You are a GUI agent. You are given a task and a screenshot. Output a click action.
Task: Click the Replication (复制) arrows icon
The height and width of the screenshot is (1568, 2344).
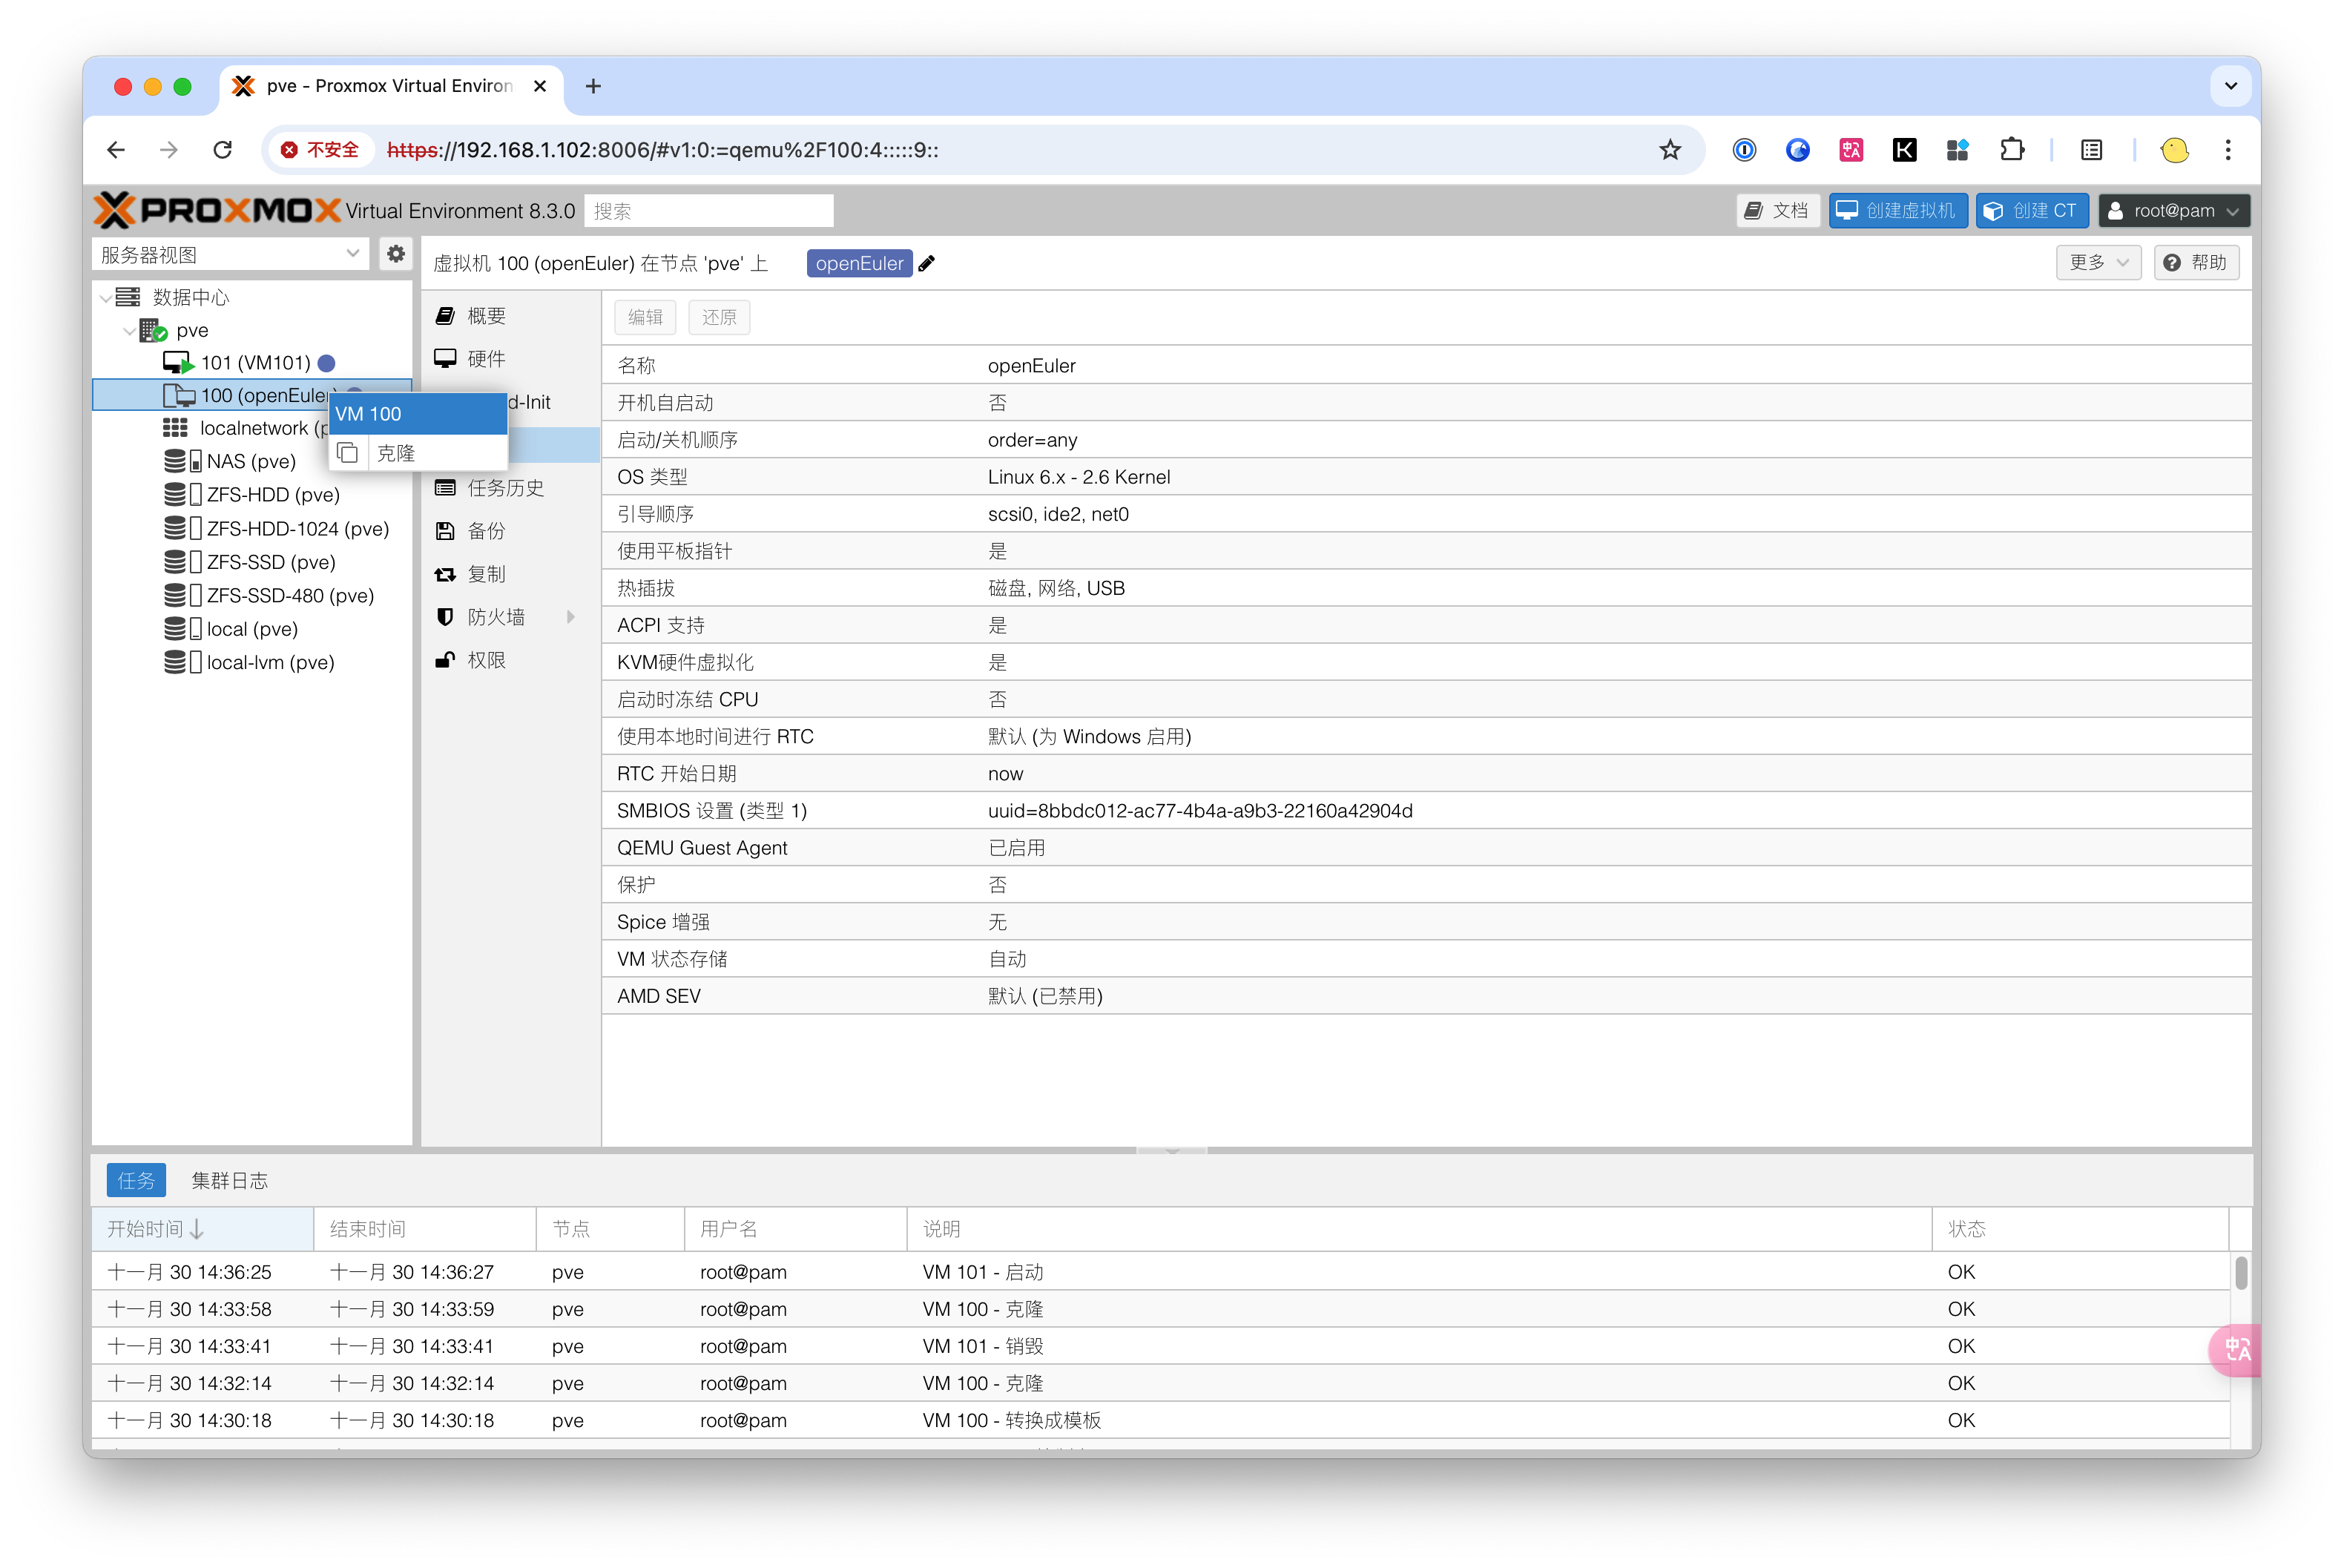(446, 574)
